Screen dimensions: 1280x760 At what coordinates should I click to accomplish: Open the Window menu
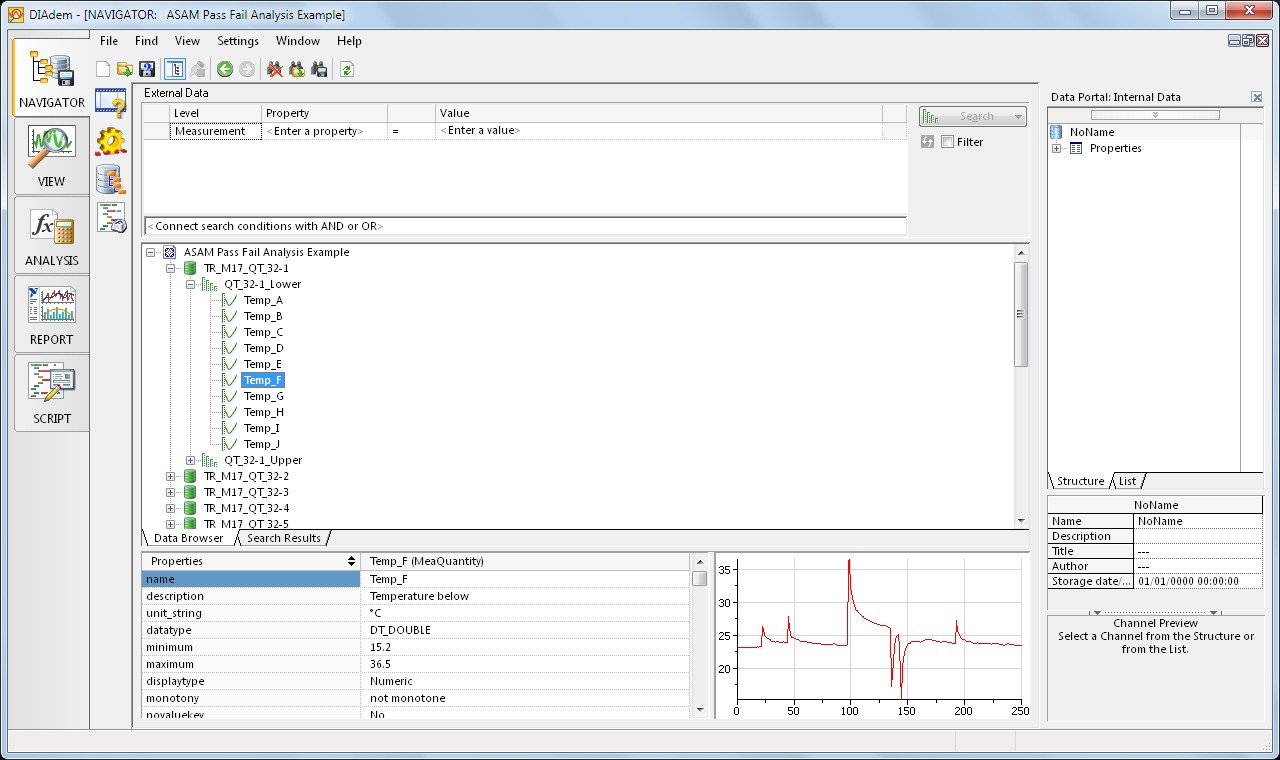pos(298,41)
